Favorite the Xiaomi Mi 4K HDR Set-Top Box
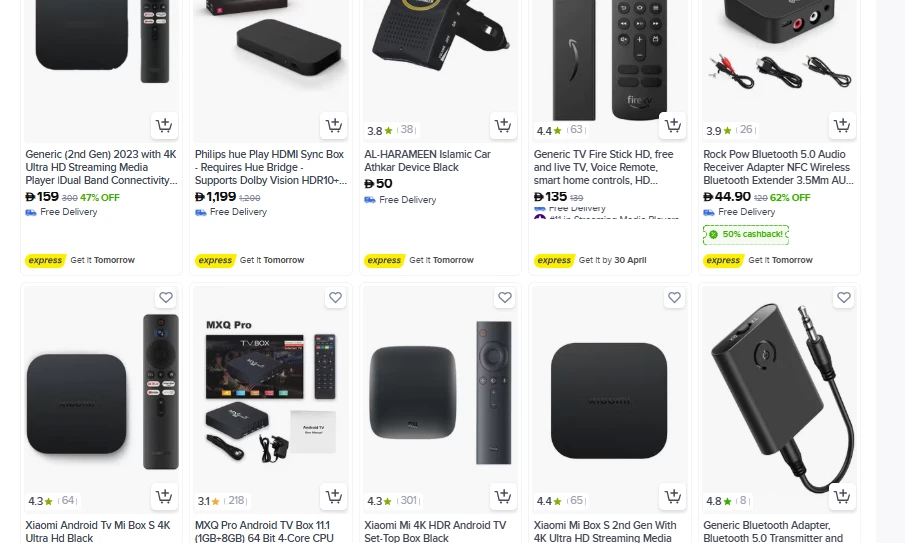This screenshot has width=905, height=543. [x=505, y=298]
